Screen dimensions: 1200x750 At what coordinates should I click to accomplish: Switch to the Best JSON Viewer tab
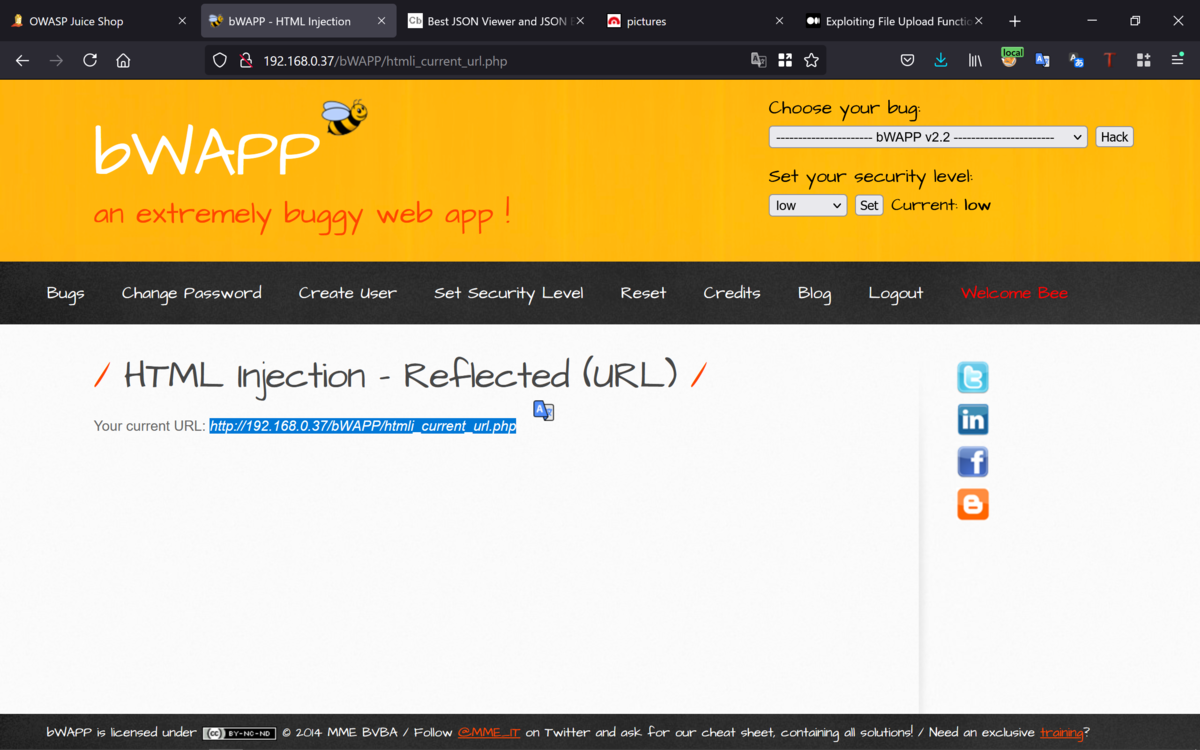pyautogui.click(x=497, y=21)
